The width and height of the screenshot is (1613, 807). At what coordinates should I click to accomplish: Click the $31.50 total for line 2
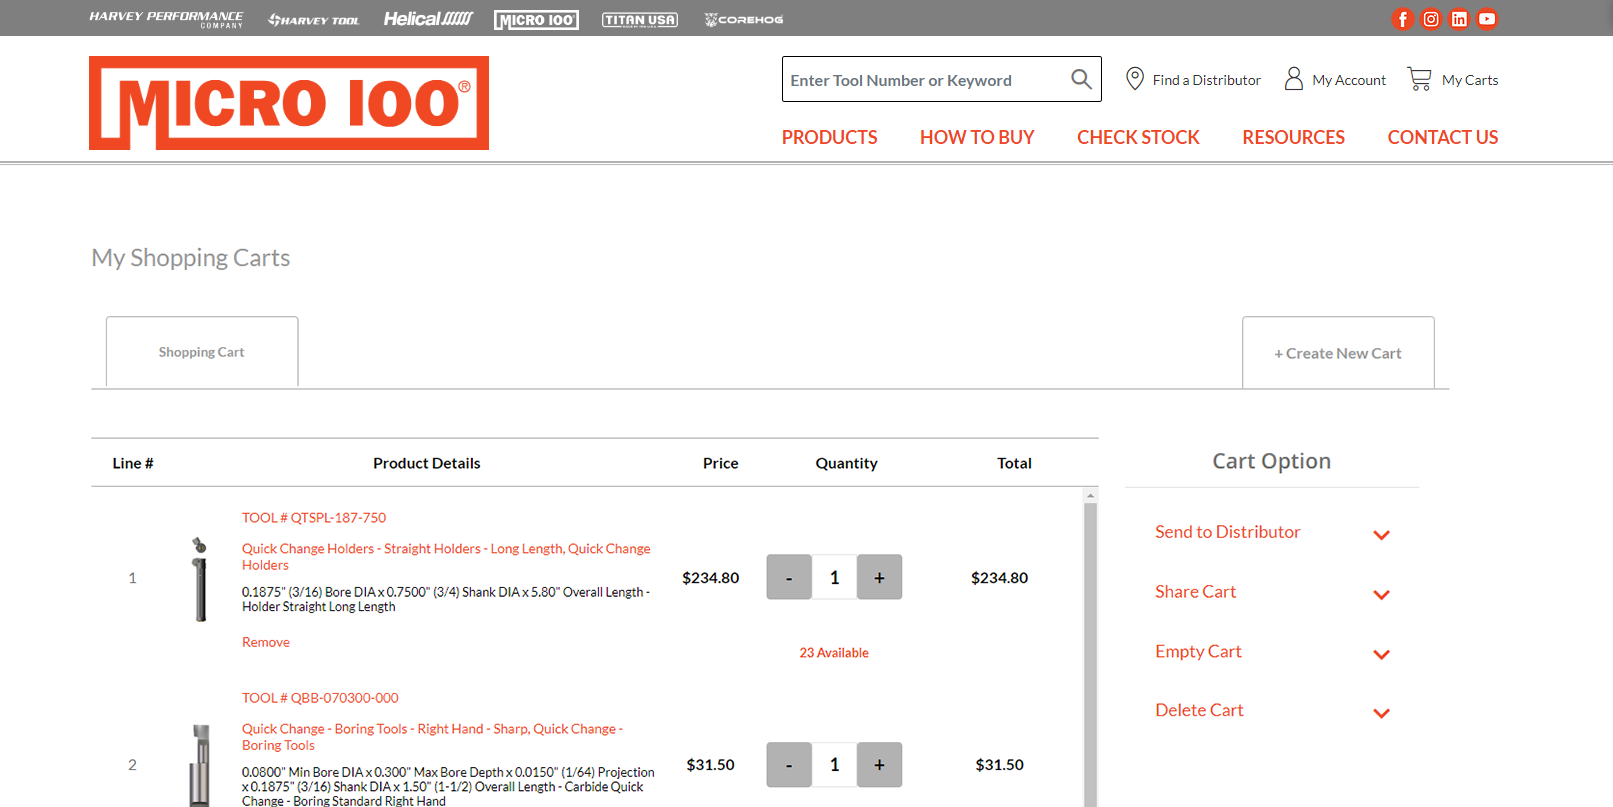pyautogui.click(x=1000, y=765)
